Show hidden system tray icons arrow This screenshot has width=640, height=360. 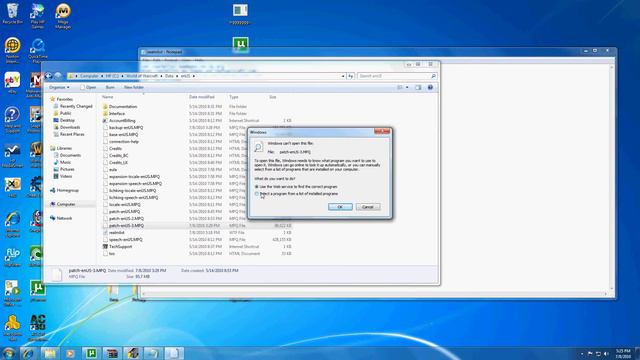coord(582,353)
